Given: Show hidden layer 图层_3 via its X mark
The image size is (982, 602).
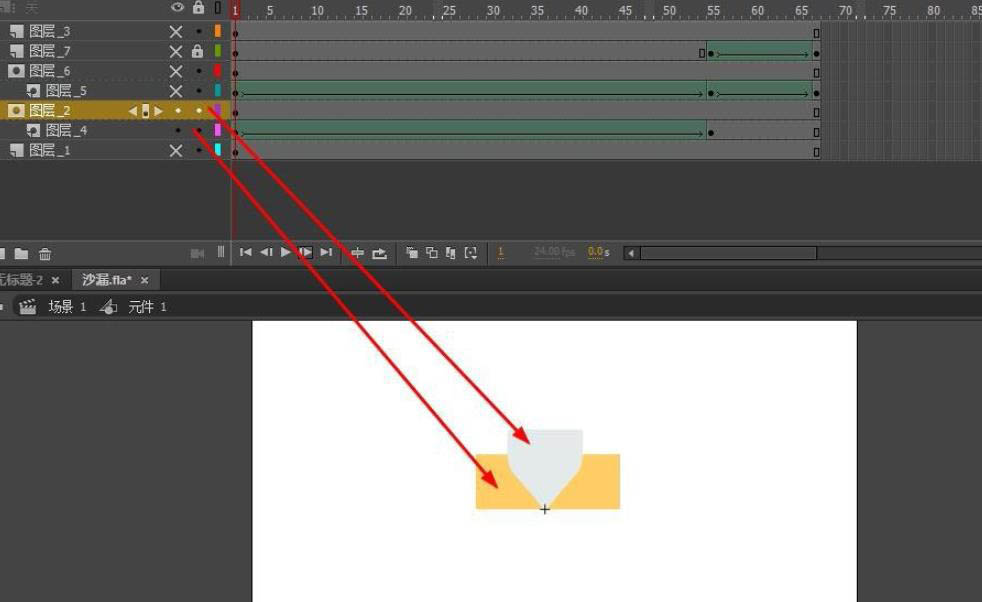Looking at the screenshot, I should pyautogui.click(x=176, y=31).
